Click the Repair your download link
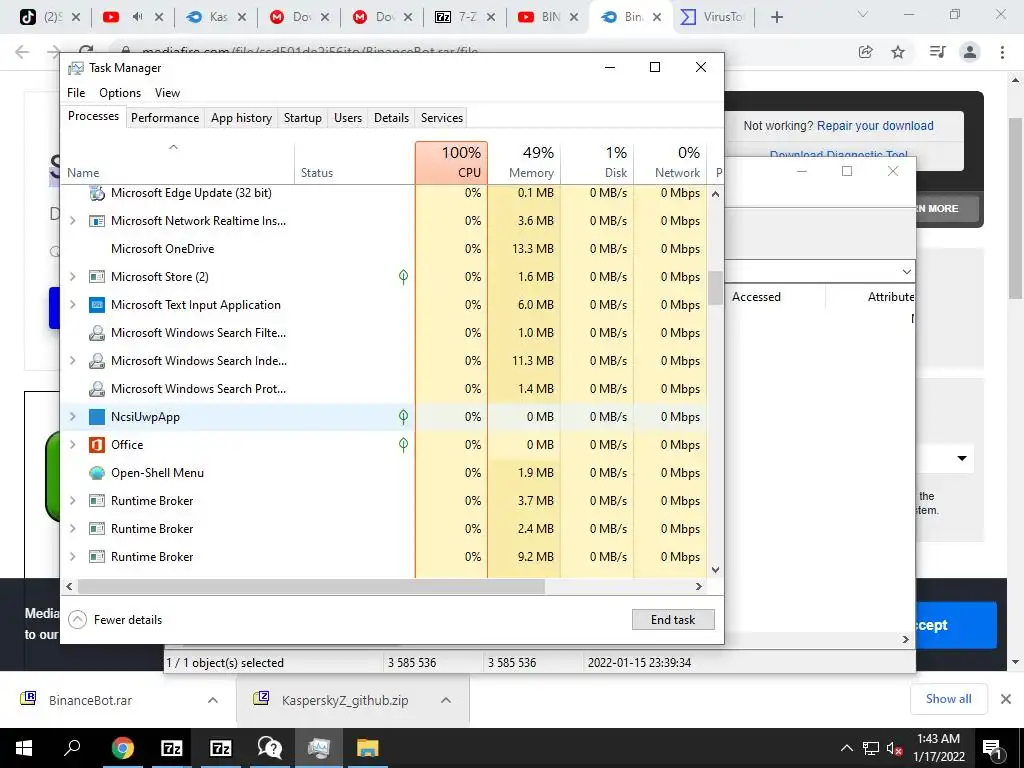 click(875, 125)
